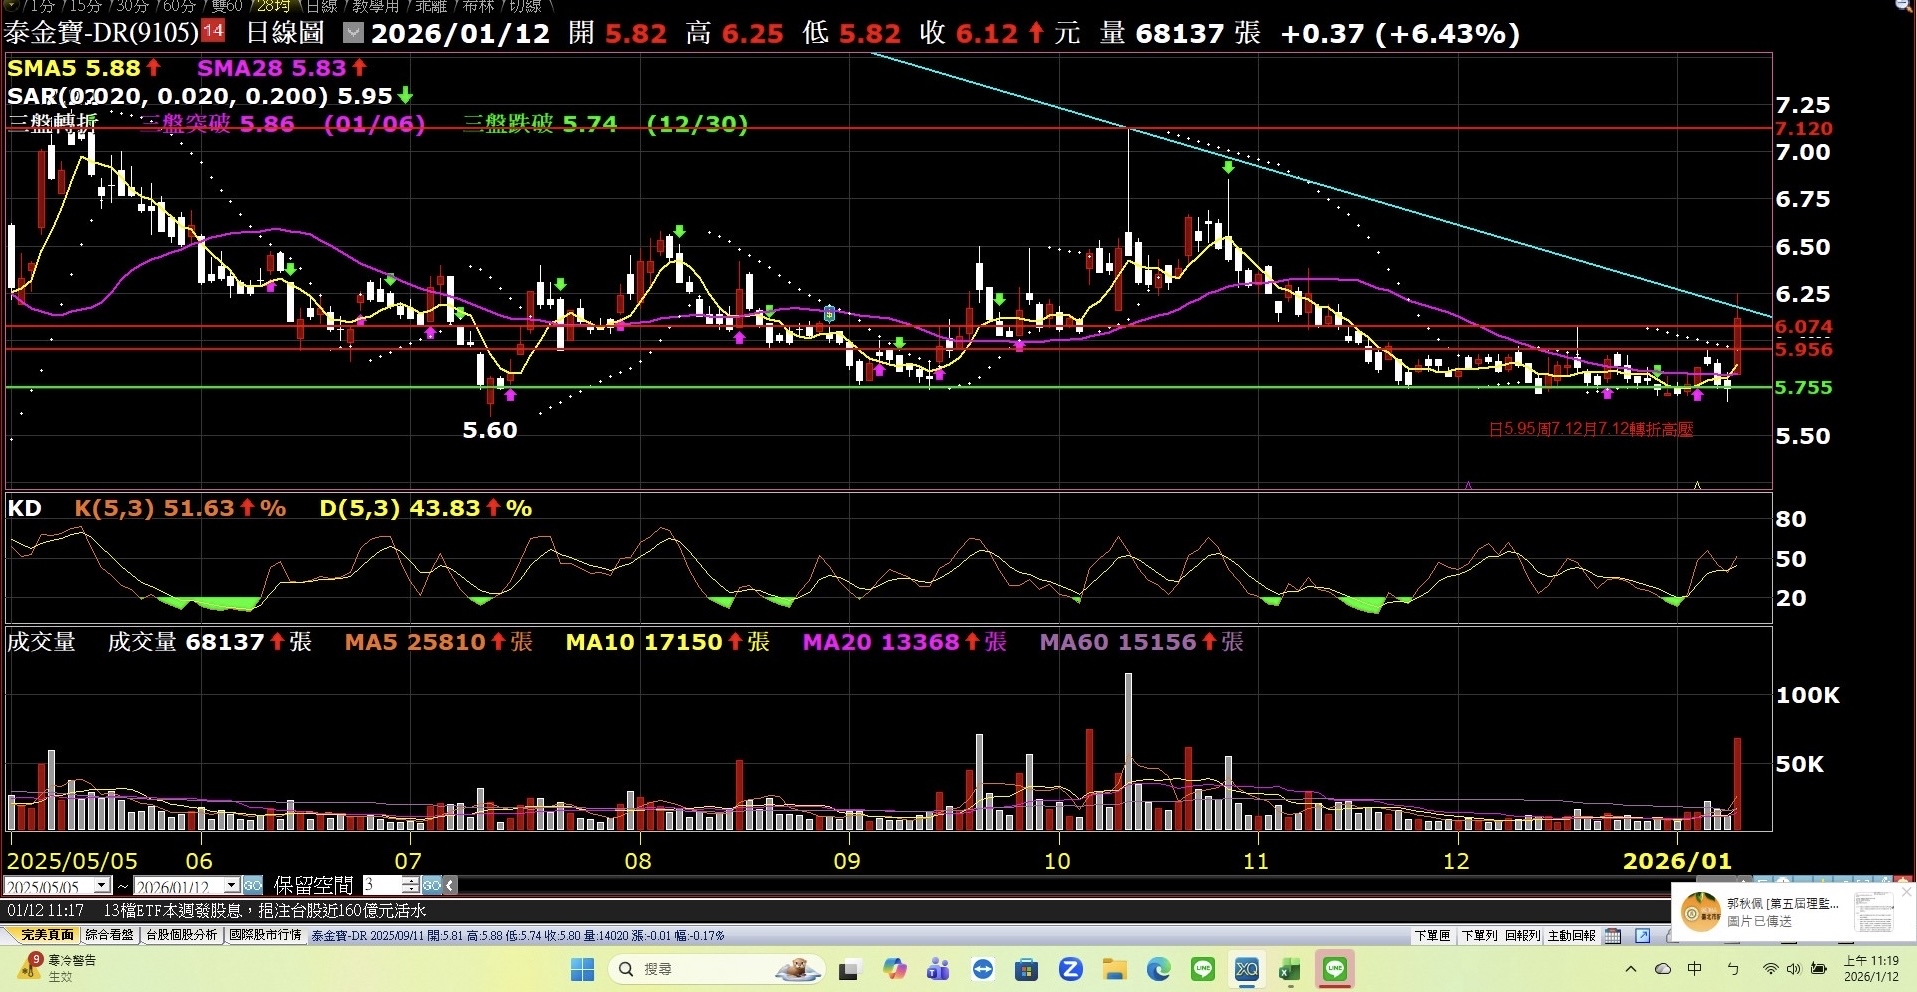Click the blue arrow pop-out icon
This screenshot has width=1917, height=992.
1643,936
